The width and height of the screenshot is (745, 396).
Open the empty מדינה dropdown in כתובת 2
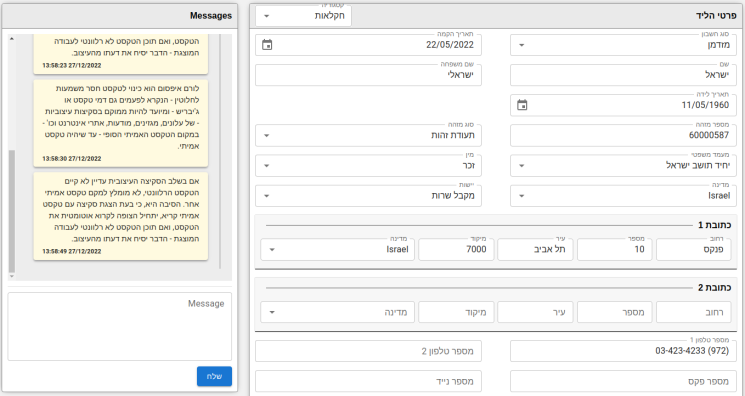(x=337, y=312)
